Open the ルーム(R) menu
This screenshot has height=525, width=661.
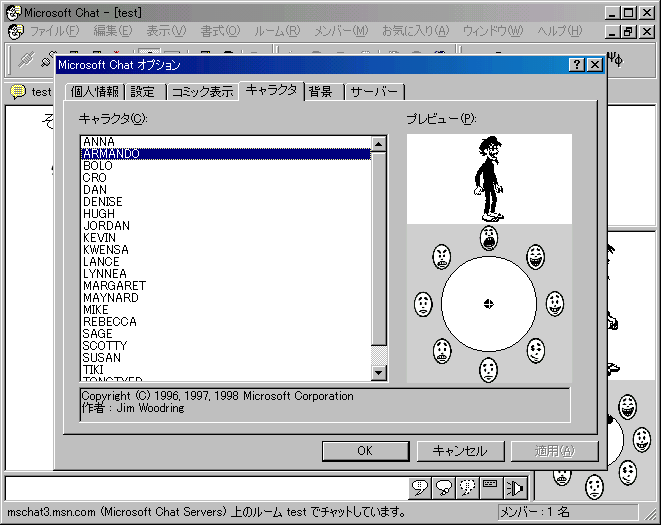(x=277, y=31)
